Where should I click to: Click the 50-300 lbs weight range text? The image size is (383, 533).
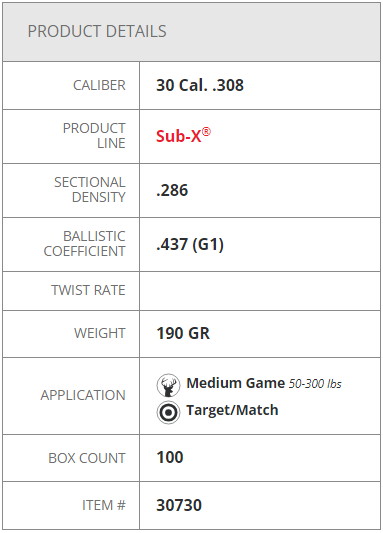click(315, 384)
